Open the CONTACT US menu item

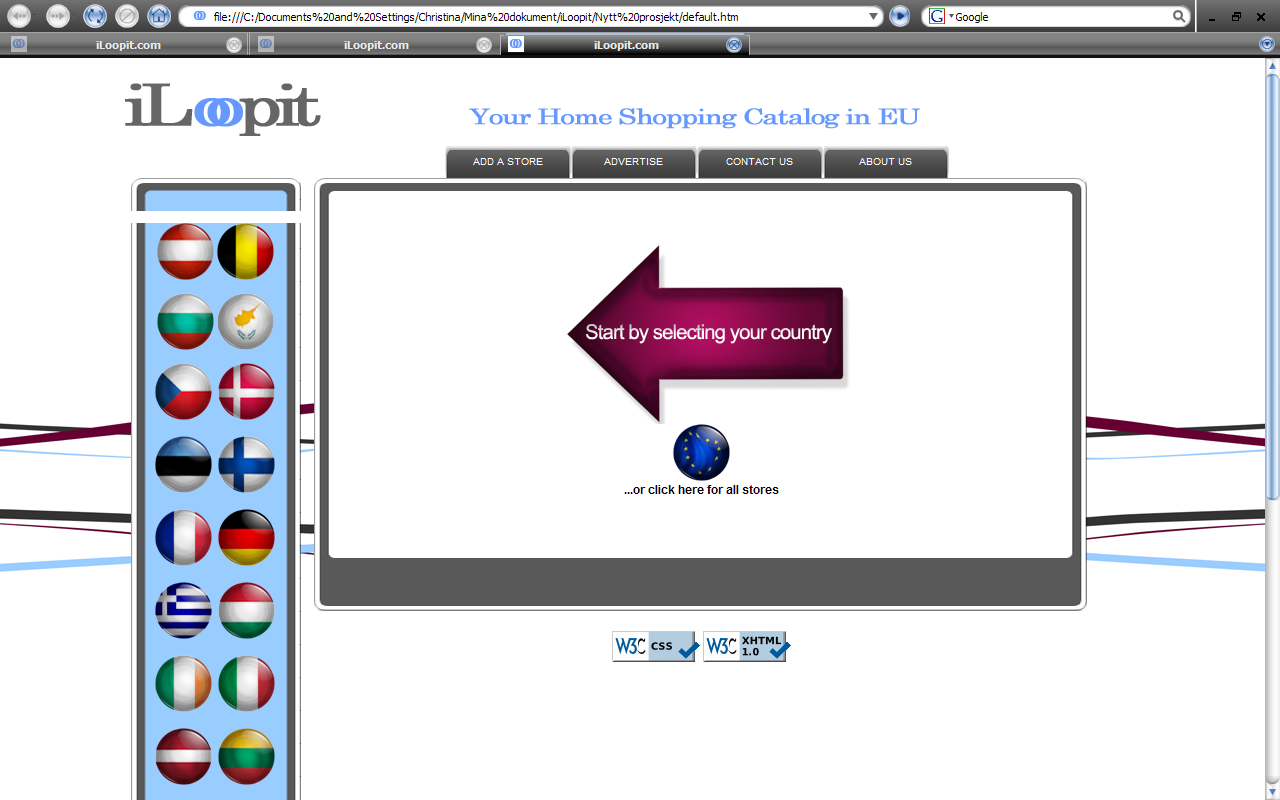[760, 162]
